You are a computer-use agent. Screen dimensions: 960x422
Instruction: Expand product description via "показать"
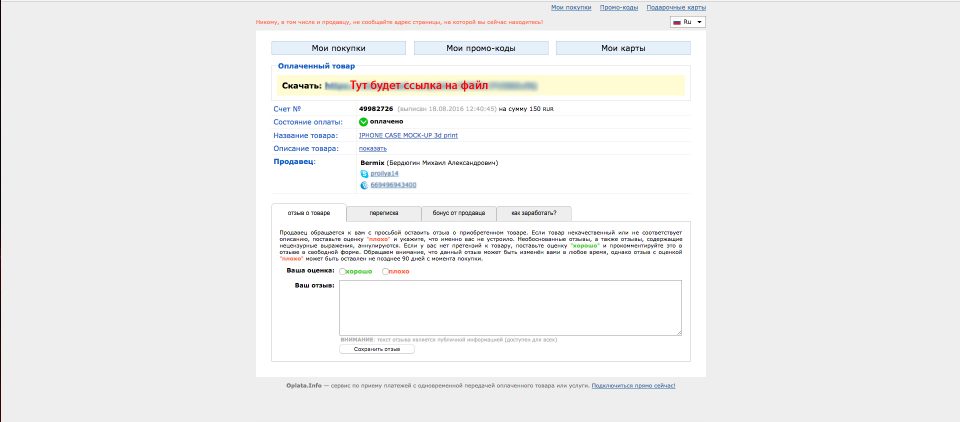click(x=372, y=148)
